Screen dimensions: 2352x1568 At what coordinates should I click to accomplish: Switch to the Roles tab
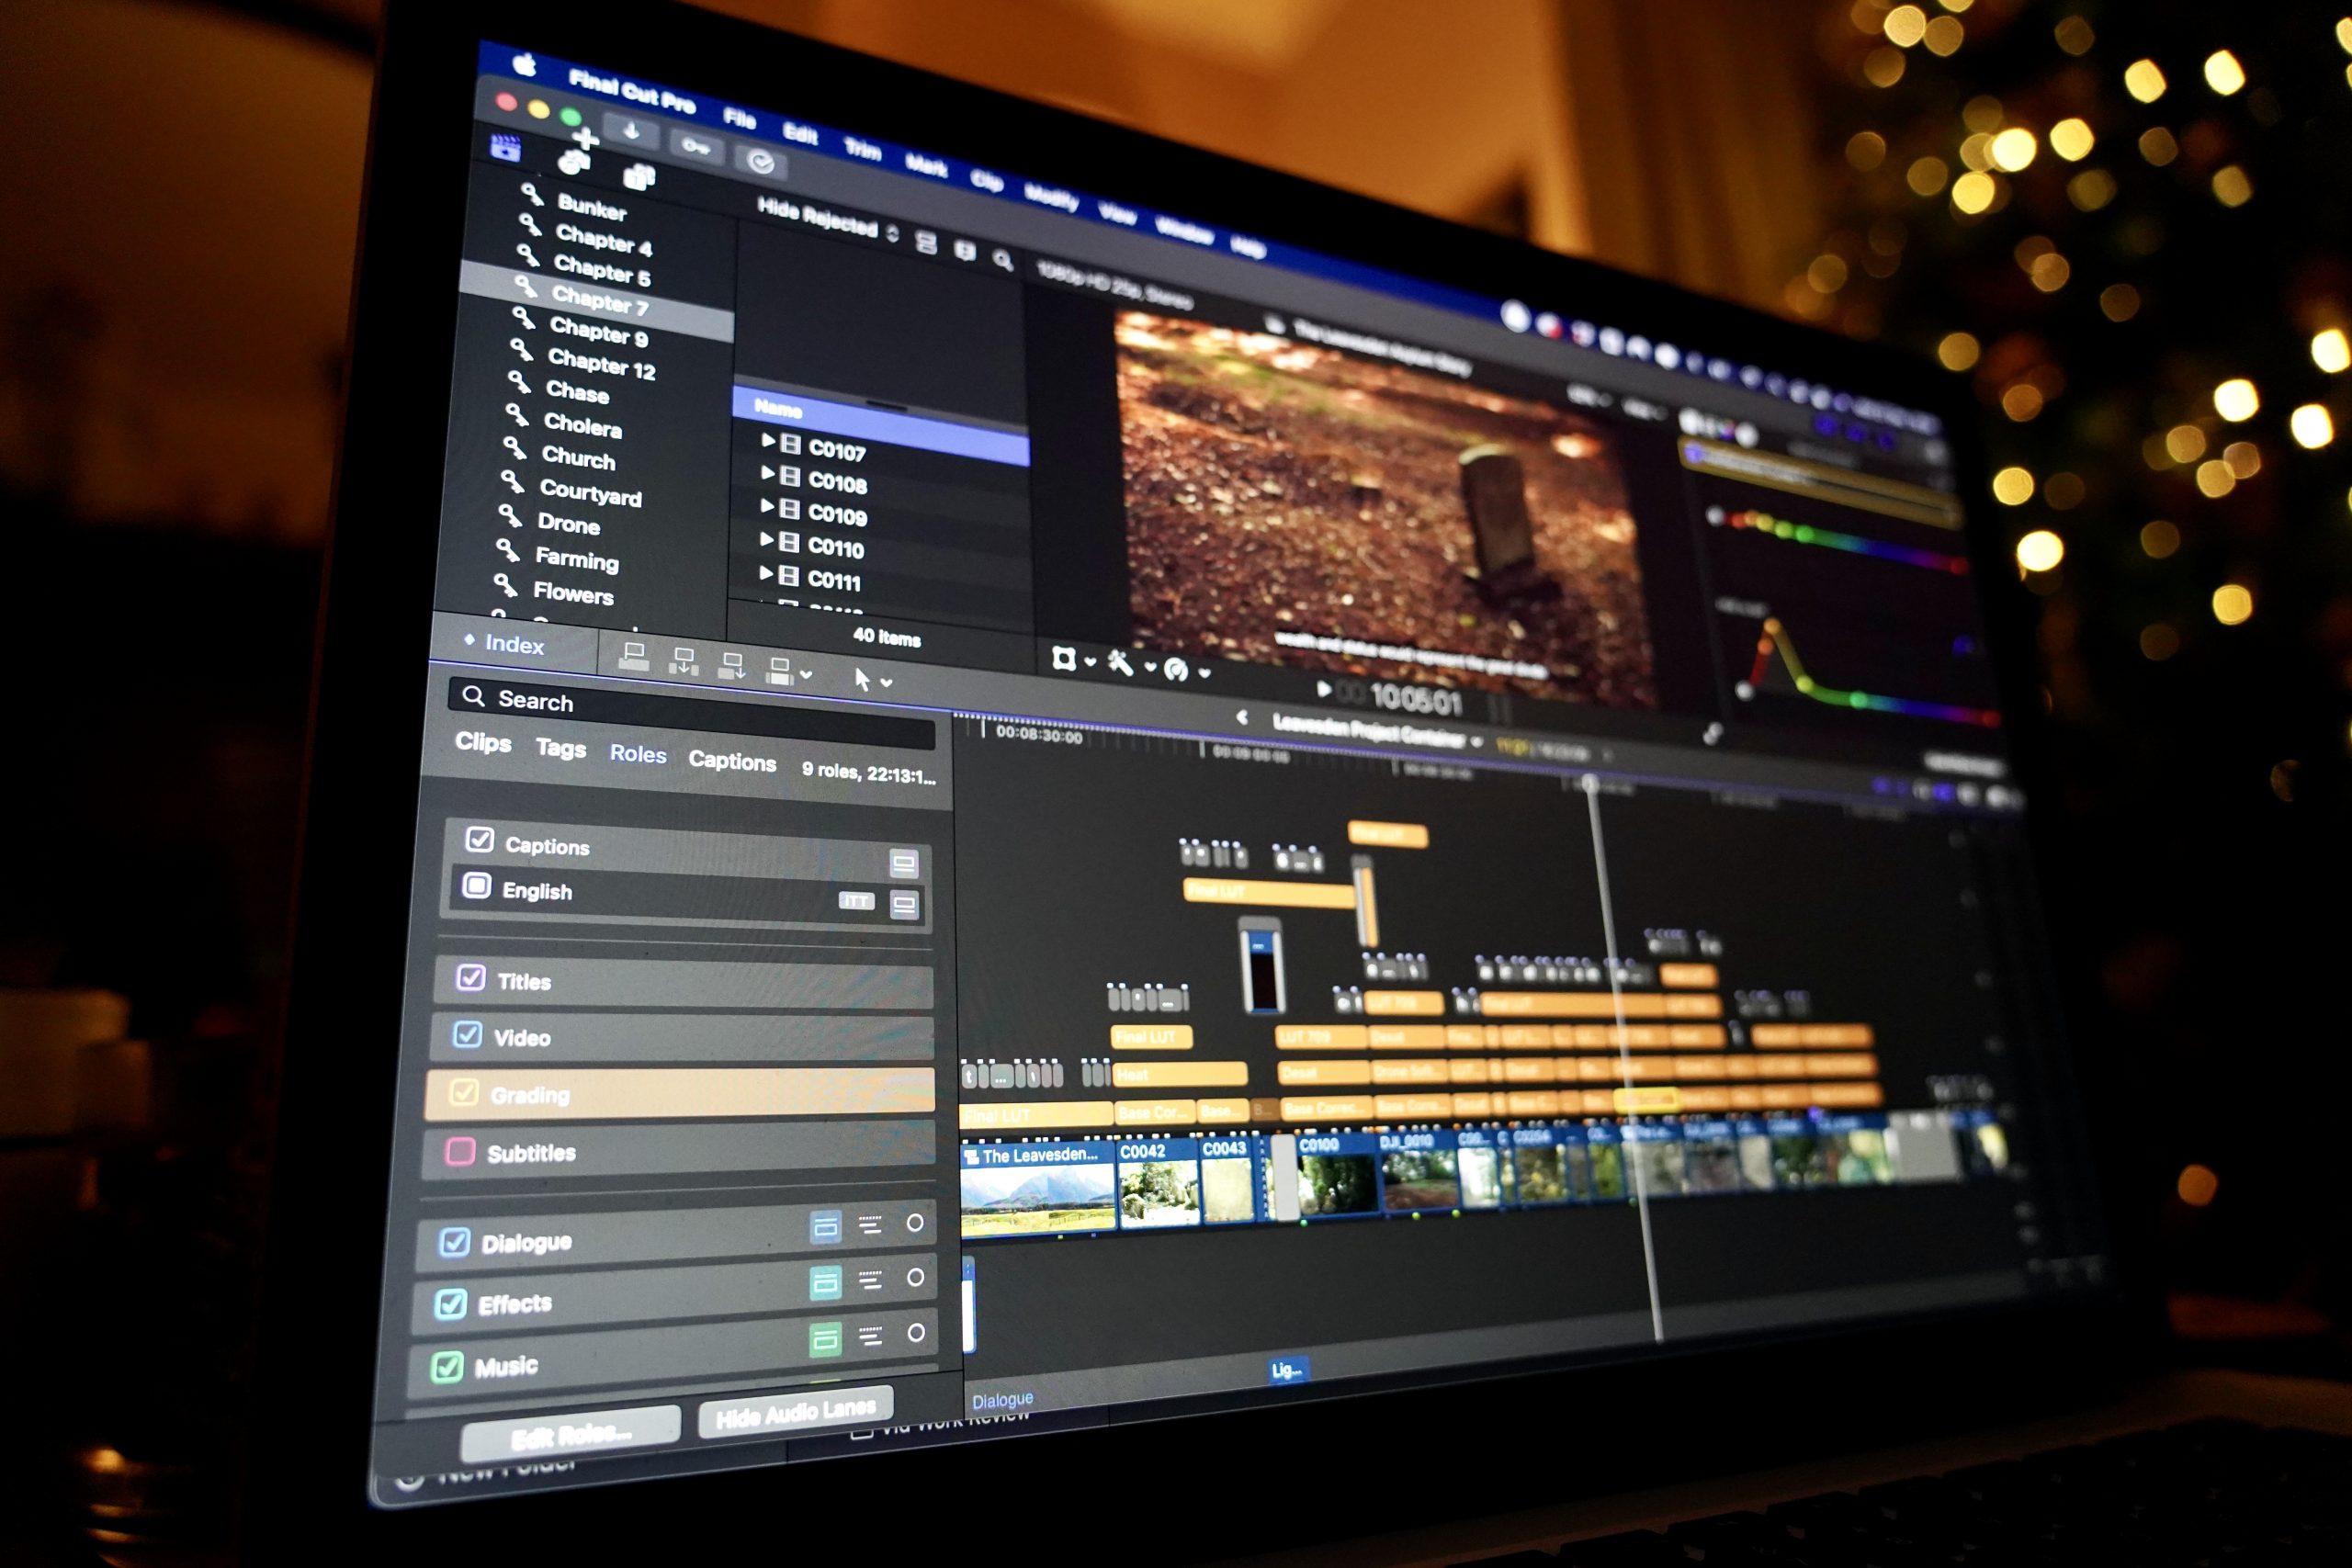click(638, 754)
